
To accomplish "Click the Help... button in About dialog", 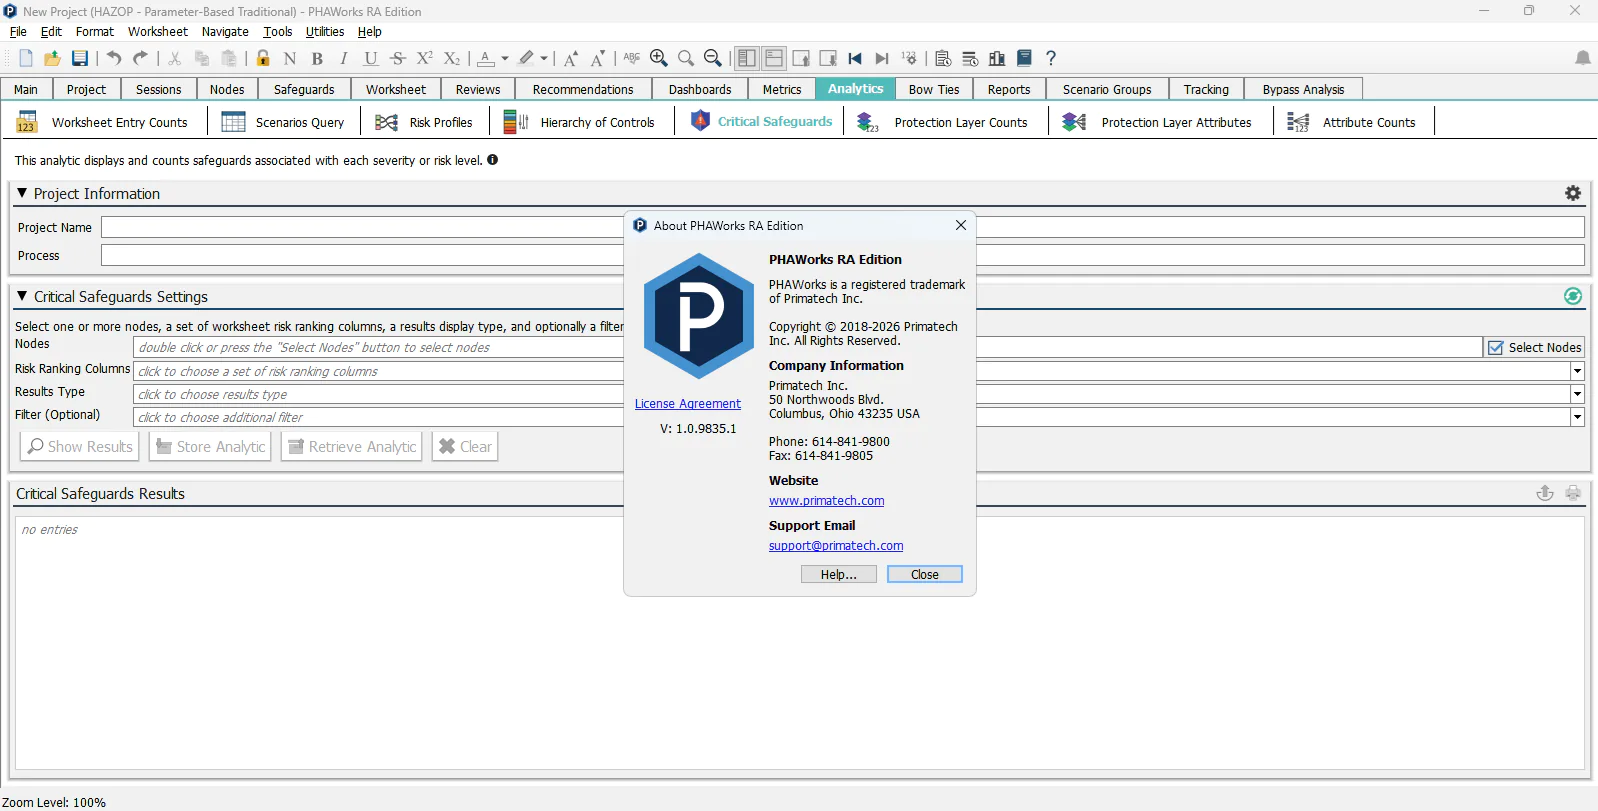I will coord(838,574).
